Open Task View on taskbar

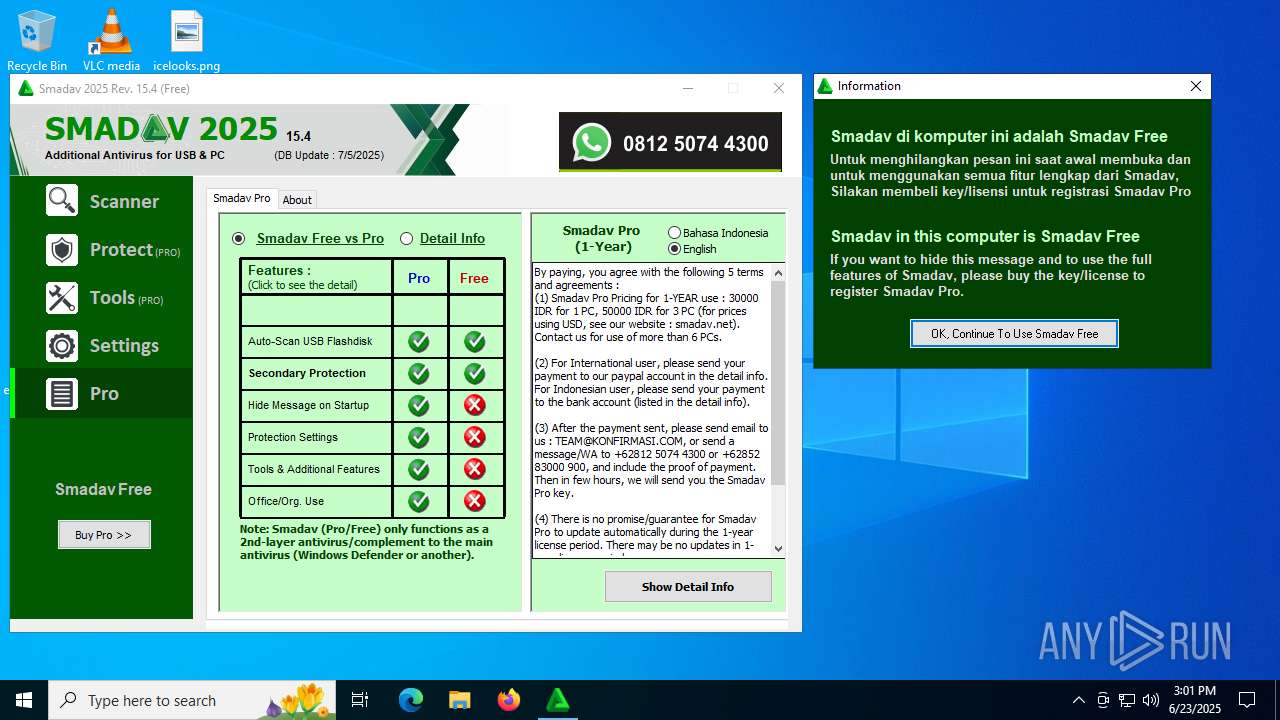click(x=360, y=700)
